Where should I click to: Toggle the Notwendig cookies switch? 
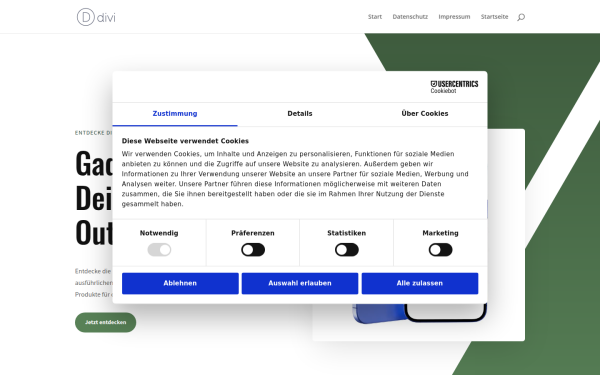click(159, 250)
